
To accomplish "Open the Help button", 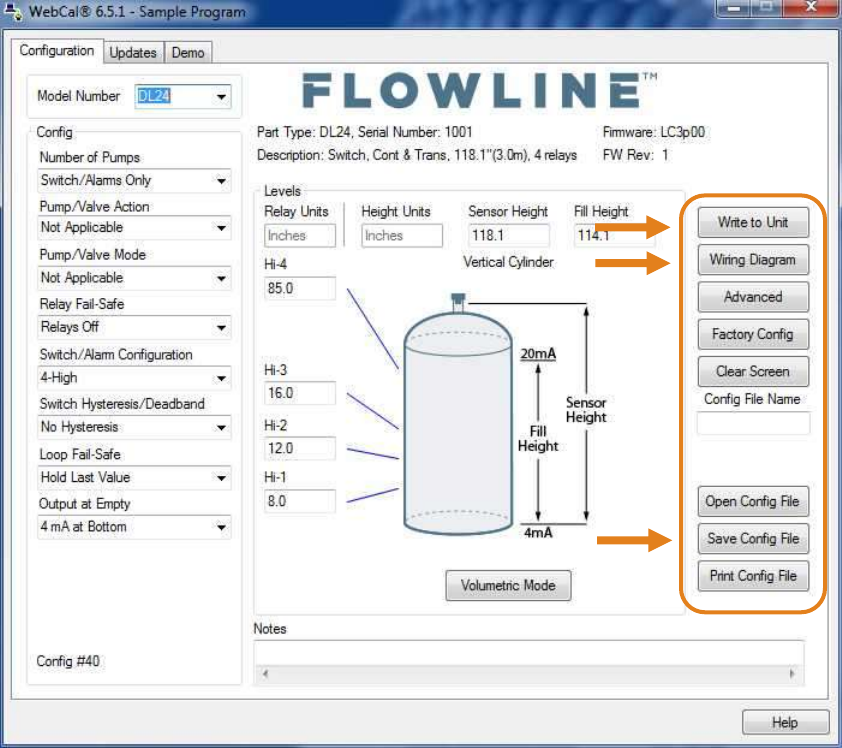I will click(785, 723).
